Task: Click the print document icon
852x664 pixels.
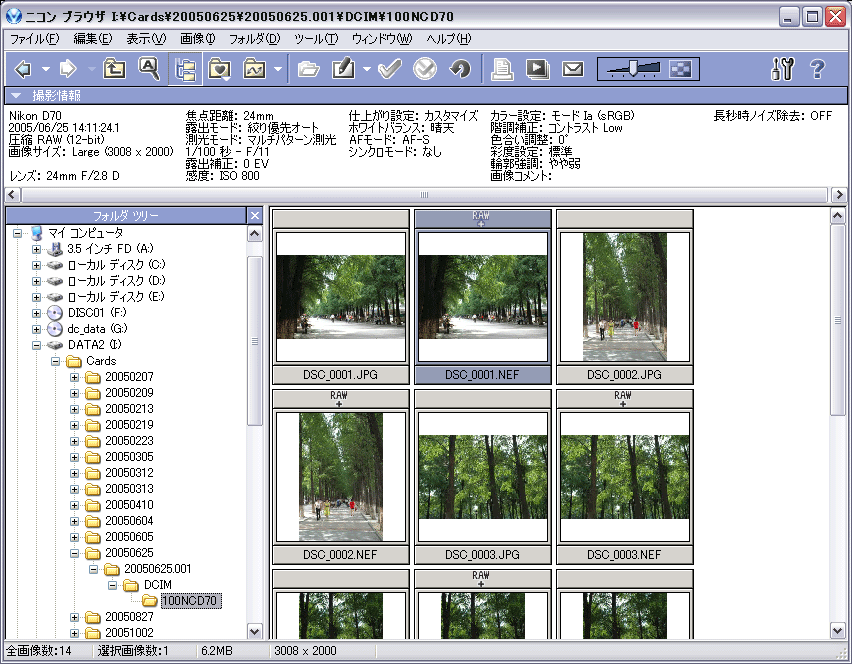Action: pos(502,69)
